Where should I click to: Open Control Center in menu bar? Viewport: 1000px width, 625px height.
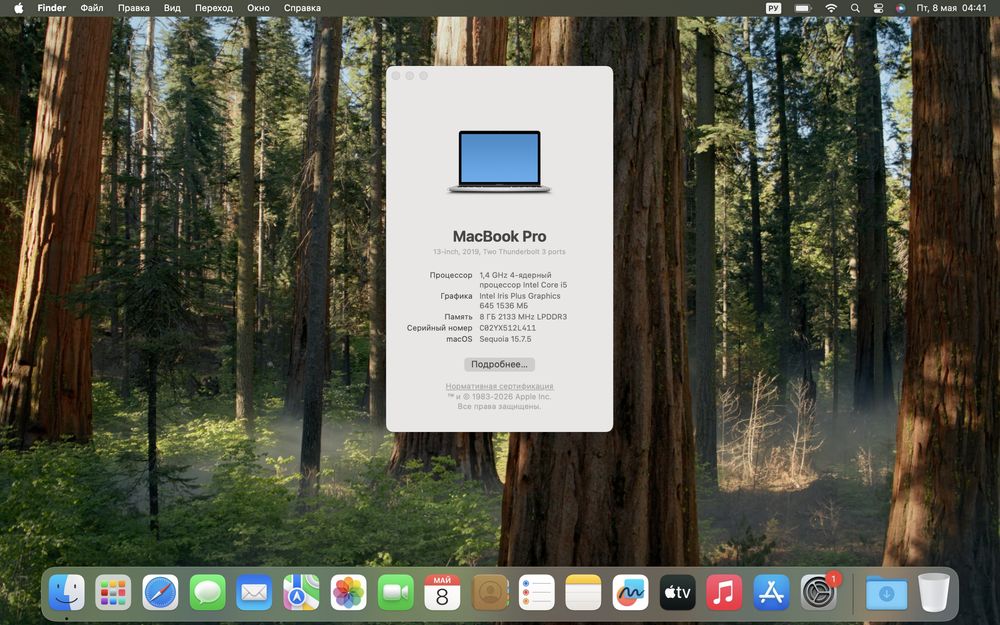click(878, 8)
